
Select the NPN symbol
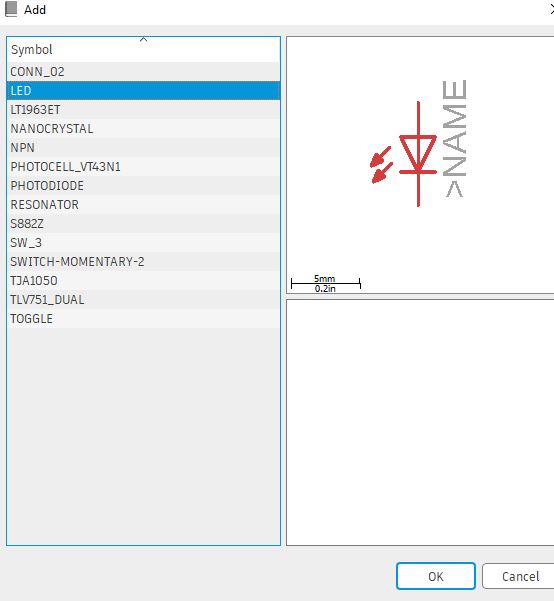click(x=143, y=148)
